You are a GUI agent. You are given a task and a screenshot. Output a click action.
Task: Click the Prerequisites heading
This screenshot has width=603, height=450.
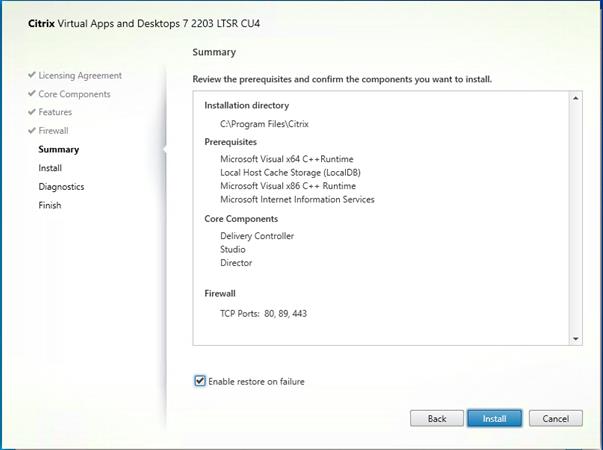coord(230,142)
